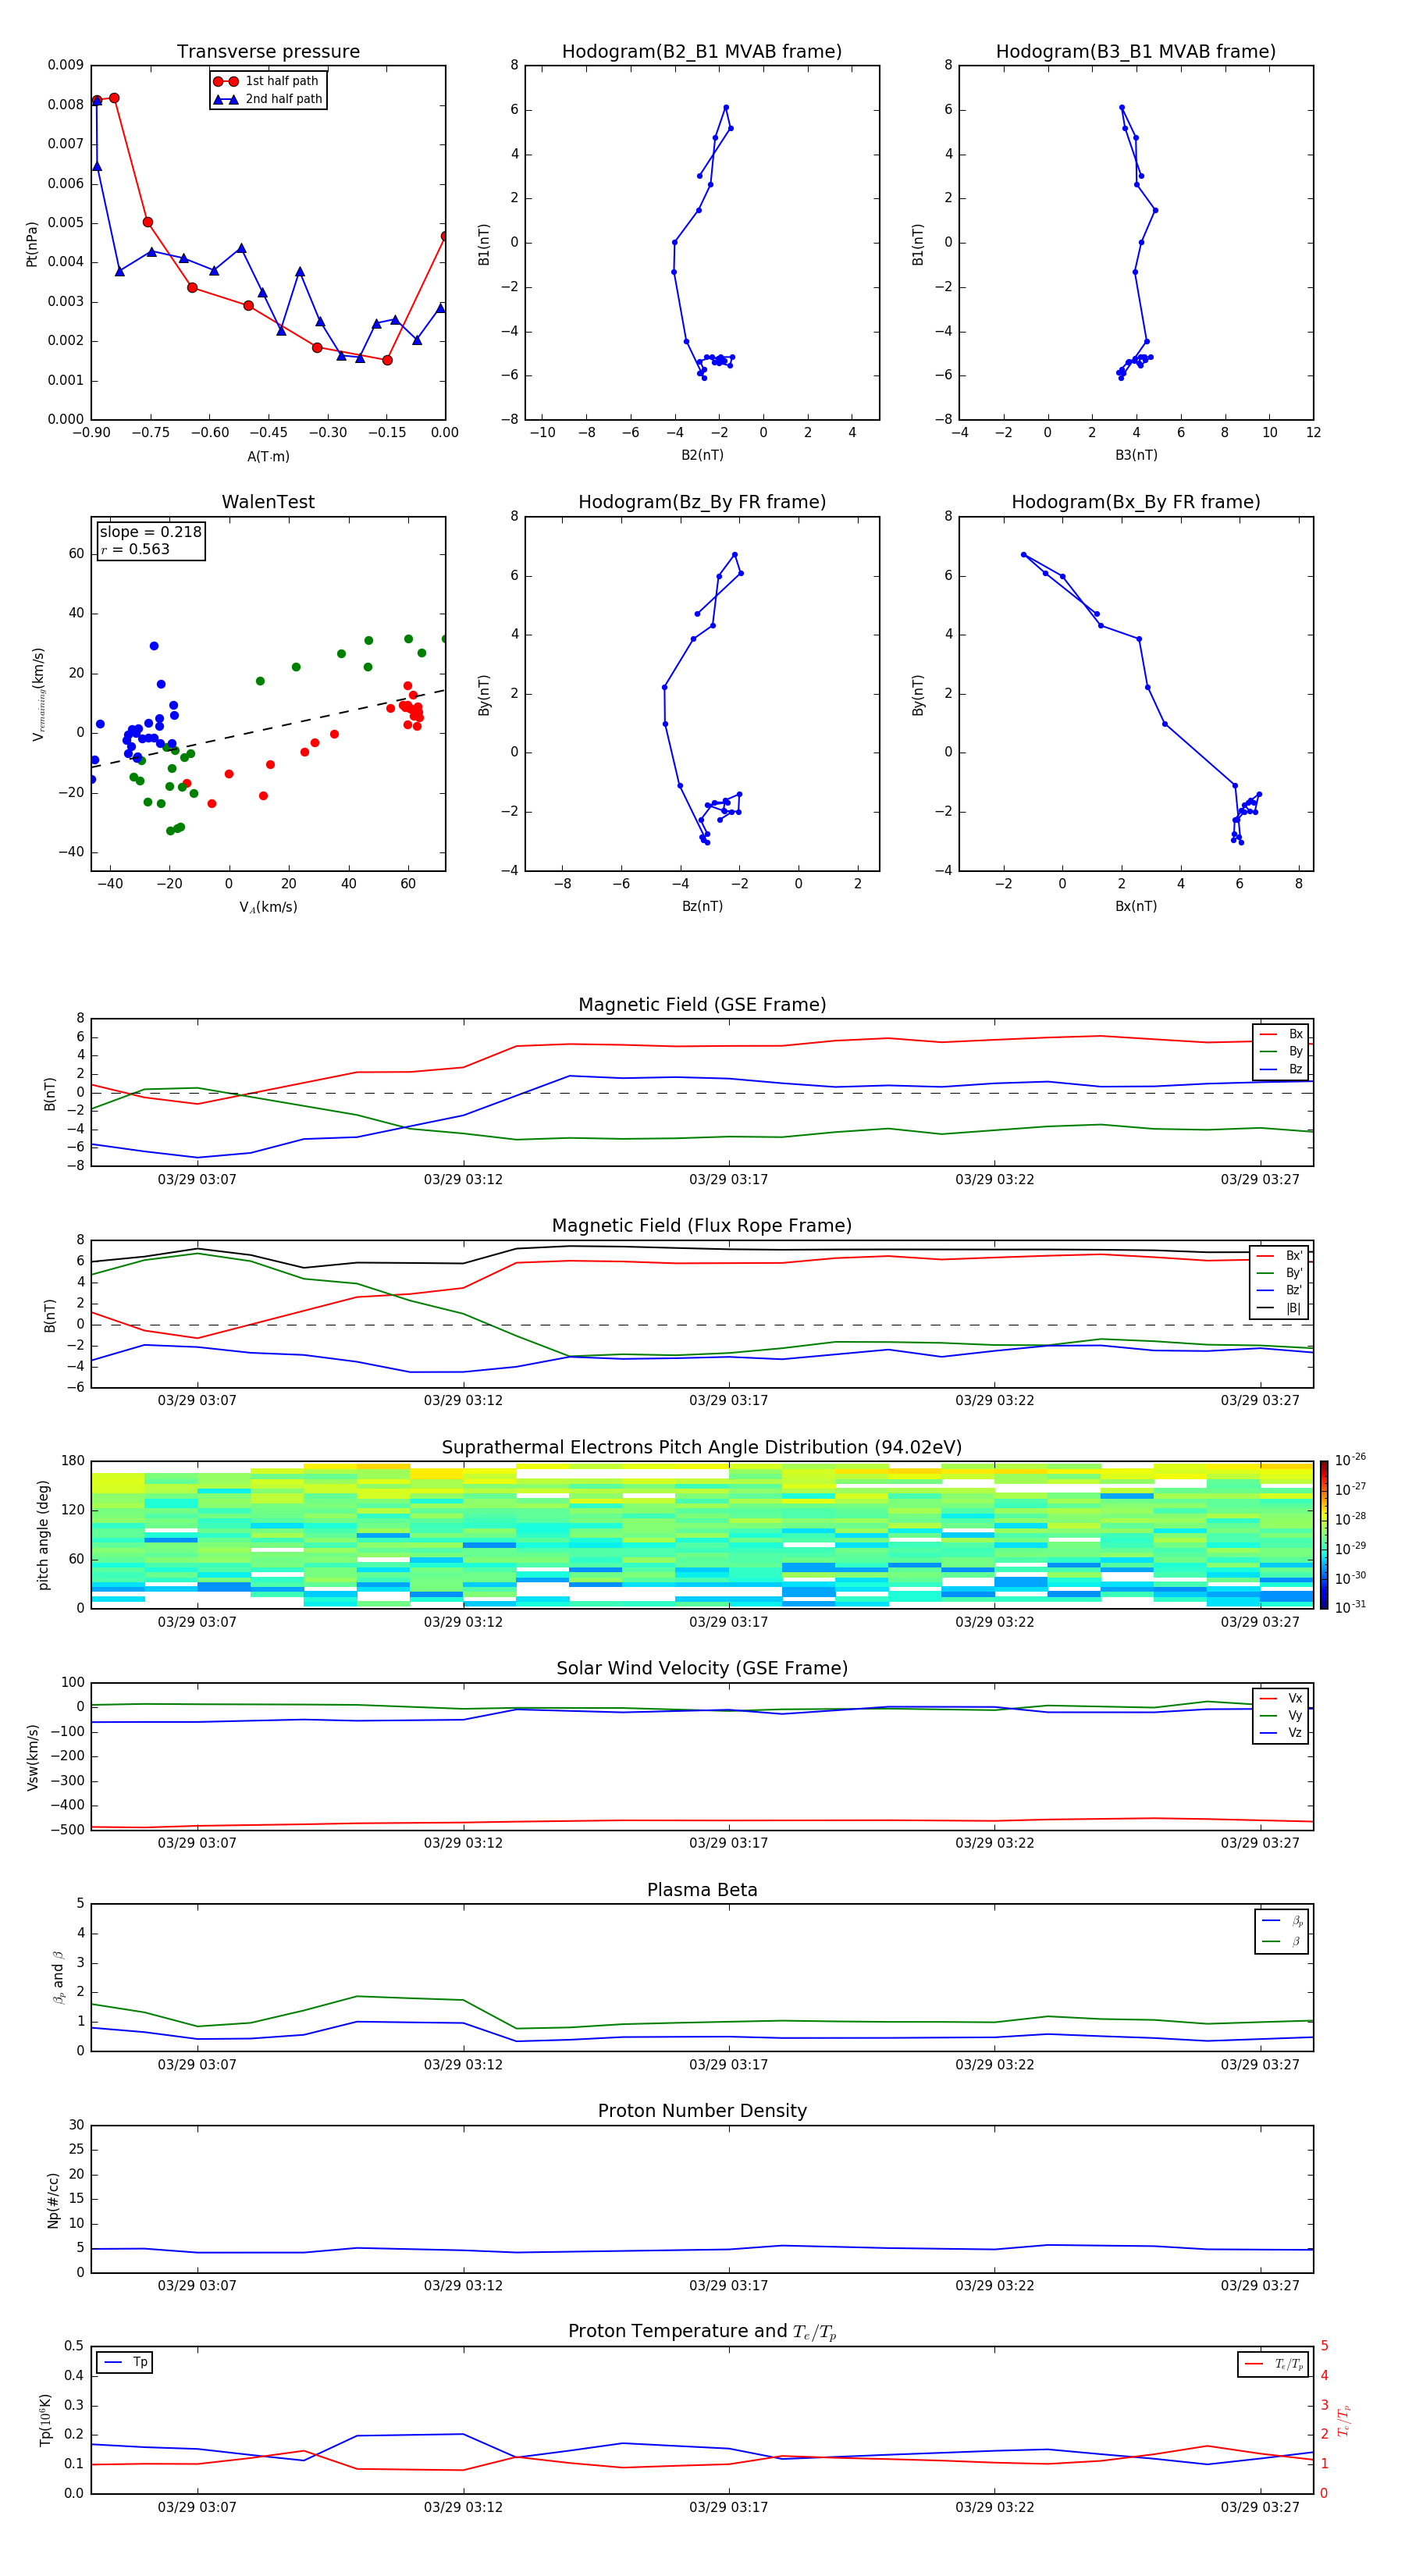This screenshot has width=1405, height=2576.
Task: Click the 'Proton Number Density' title
Action: [702, 2111]
